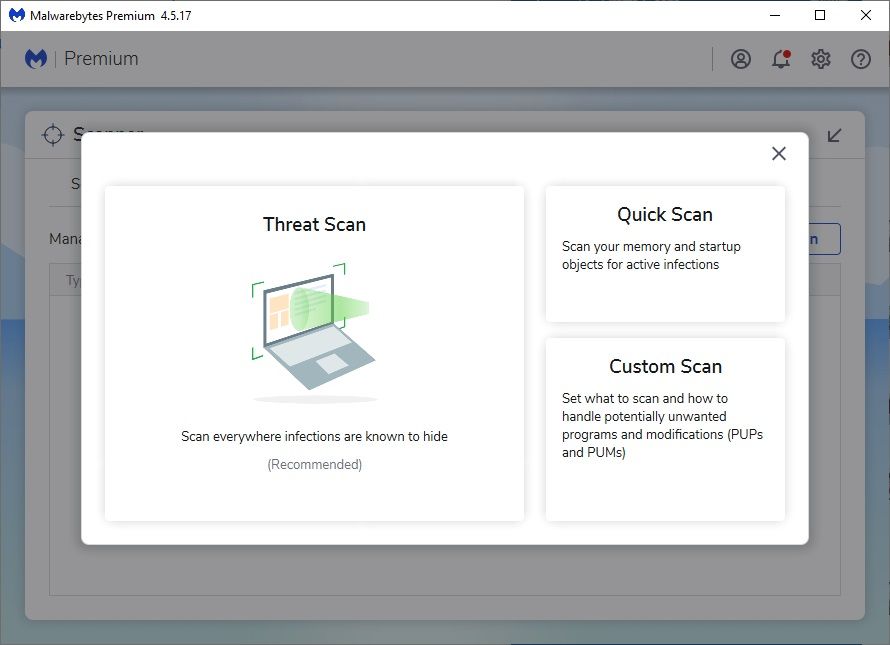Open the account profile icon

tap(741, 59)
